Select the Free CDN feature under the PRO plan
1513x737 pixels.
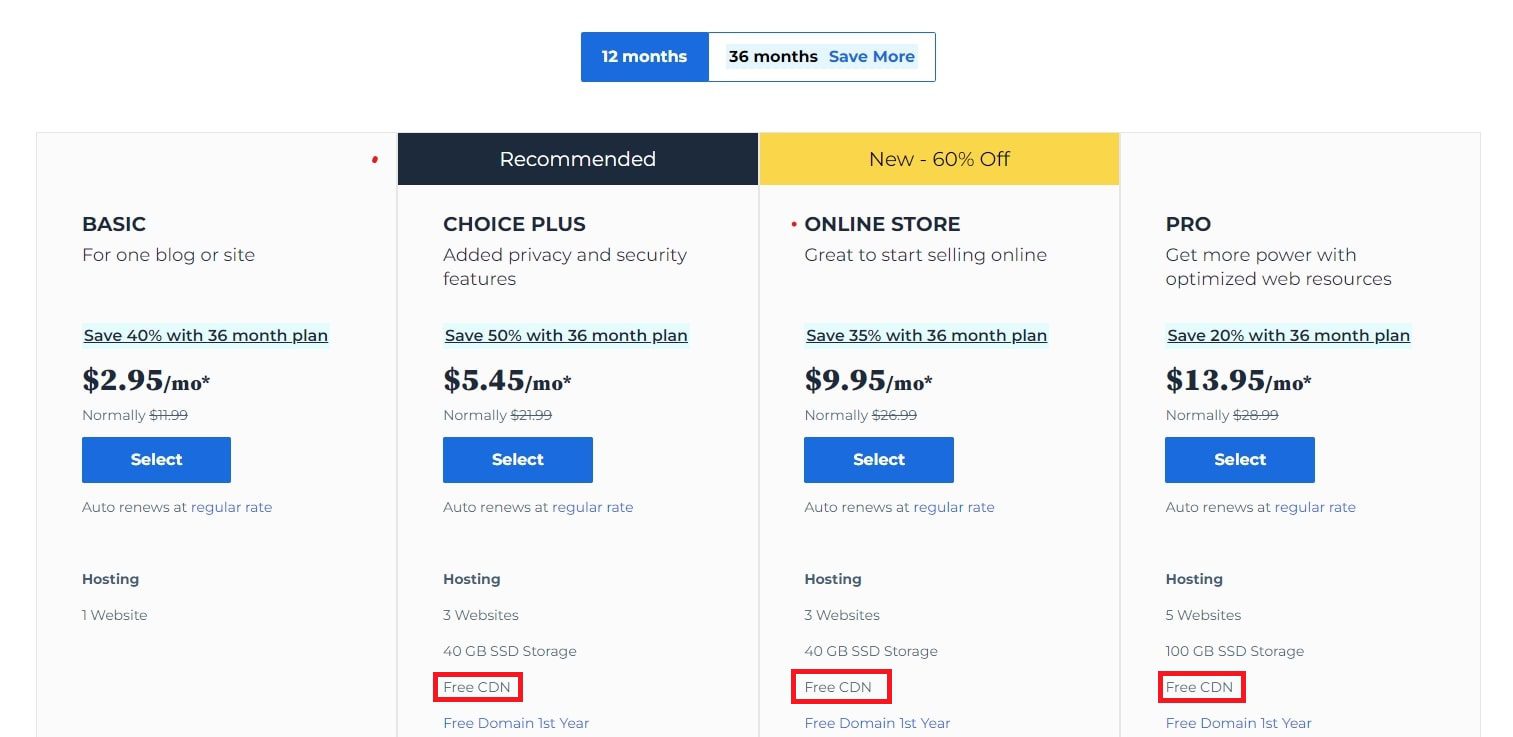(x=1201, y=687)
